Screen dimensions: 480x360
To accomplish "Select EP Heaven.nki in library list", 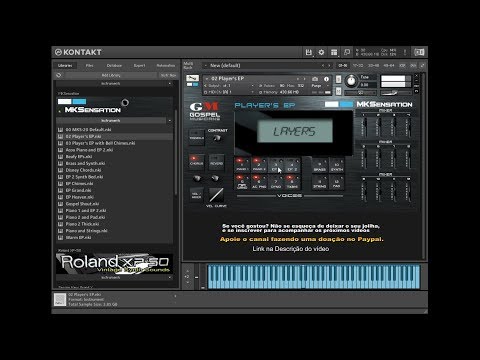I will [80, 197].
